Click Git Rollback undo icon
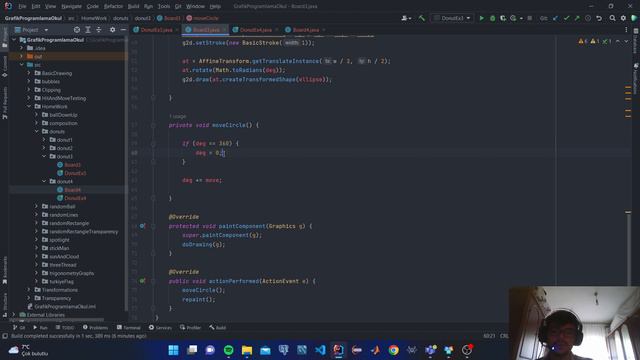The height and width of the screenshot is (360, 640). pyautogui.click(x=599, y=18)
